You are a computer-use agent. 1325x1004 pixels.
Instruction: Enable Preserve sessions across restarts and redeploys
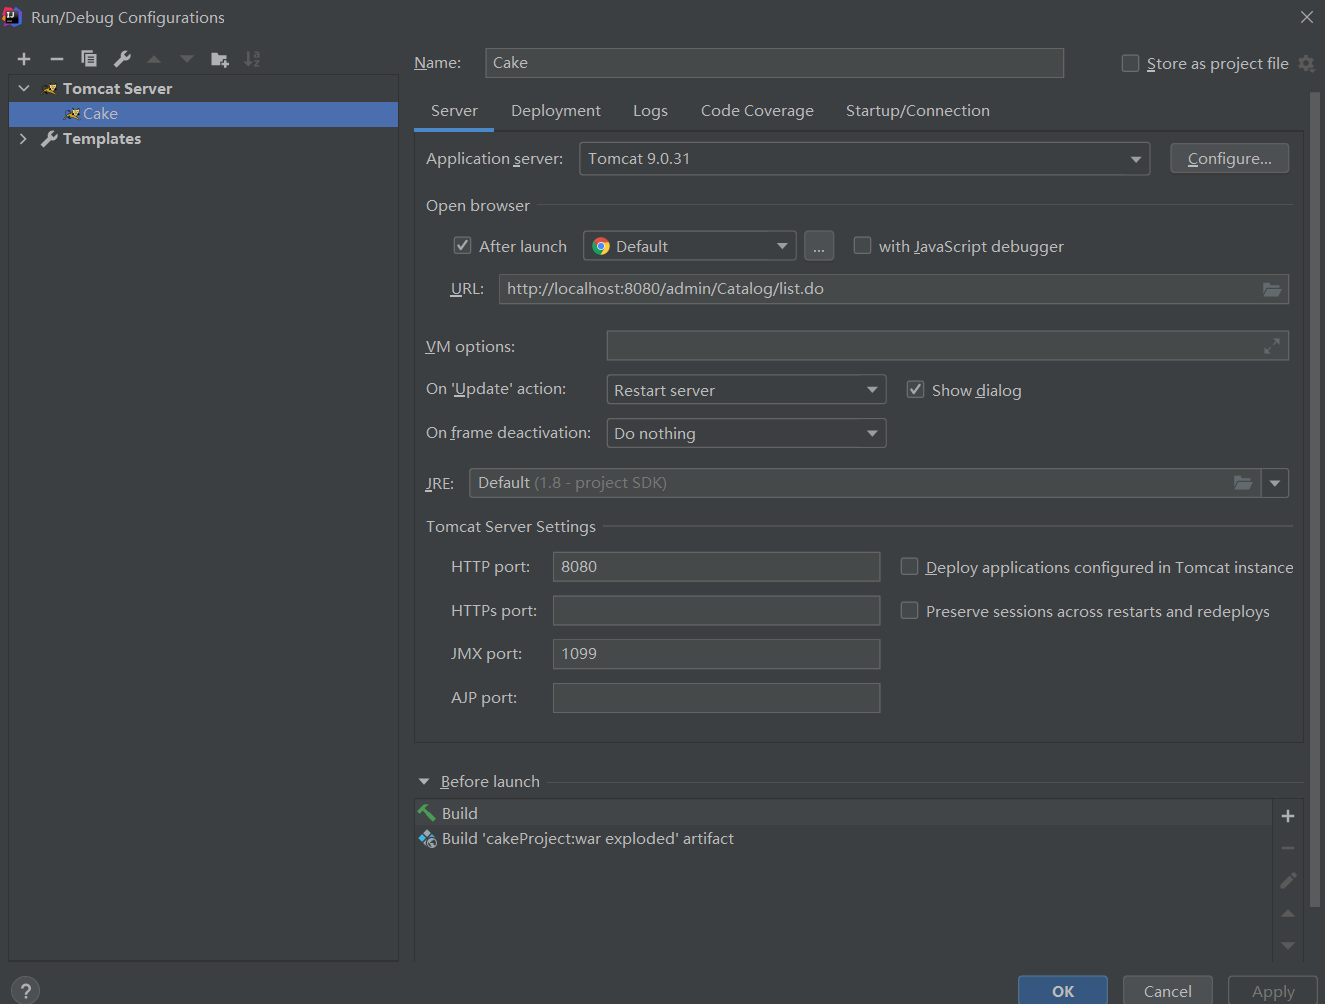[x=909, y=610]
